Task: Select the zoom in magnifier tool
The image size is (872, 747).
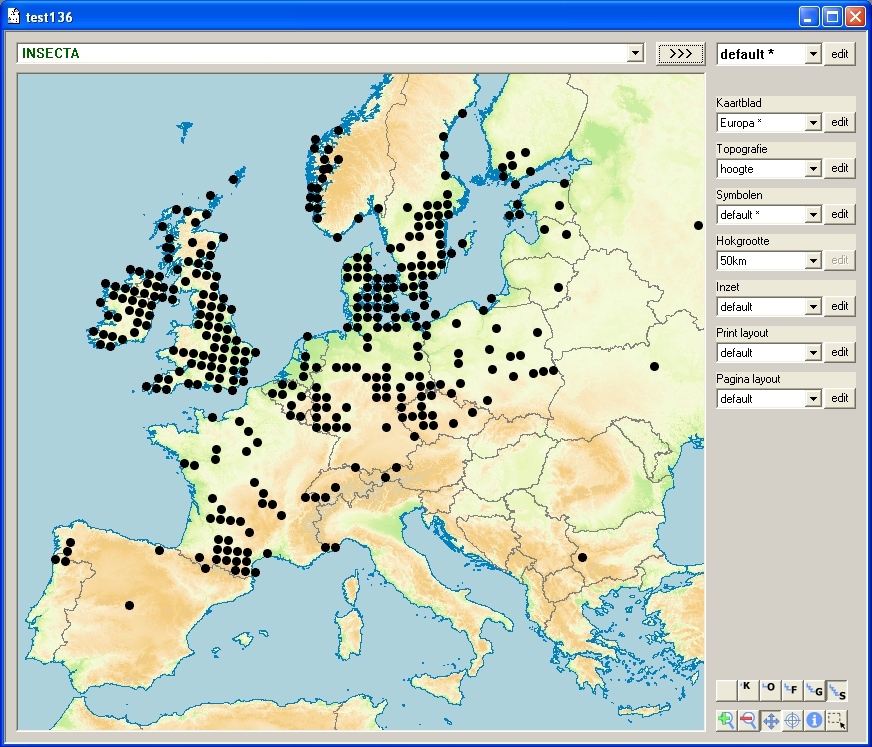Action: pyautogui.click(x=726, y=719)
